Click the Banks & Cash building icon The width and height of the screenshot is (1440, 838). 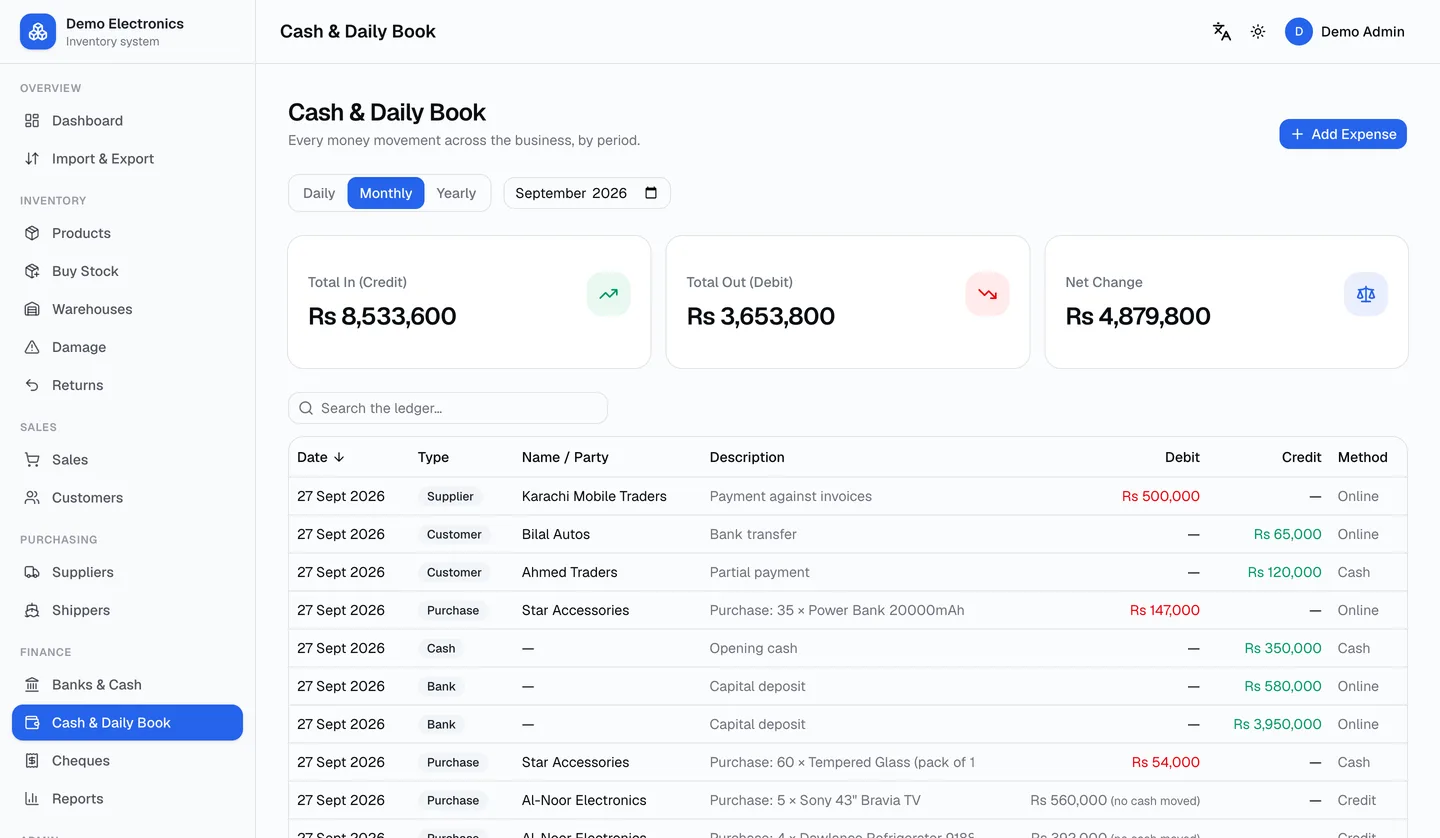pos(32,685)
